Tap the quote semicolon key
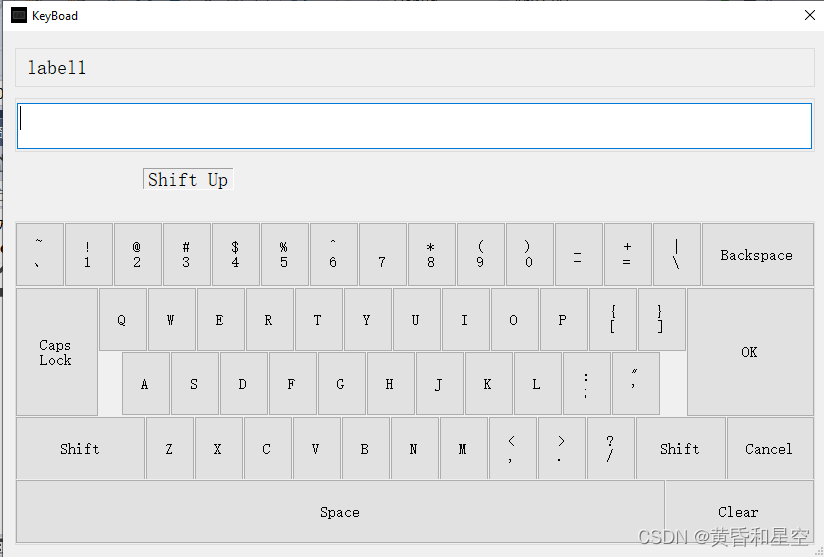 point(636,384)
